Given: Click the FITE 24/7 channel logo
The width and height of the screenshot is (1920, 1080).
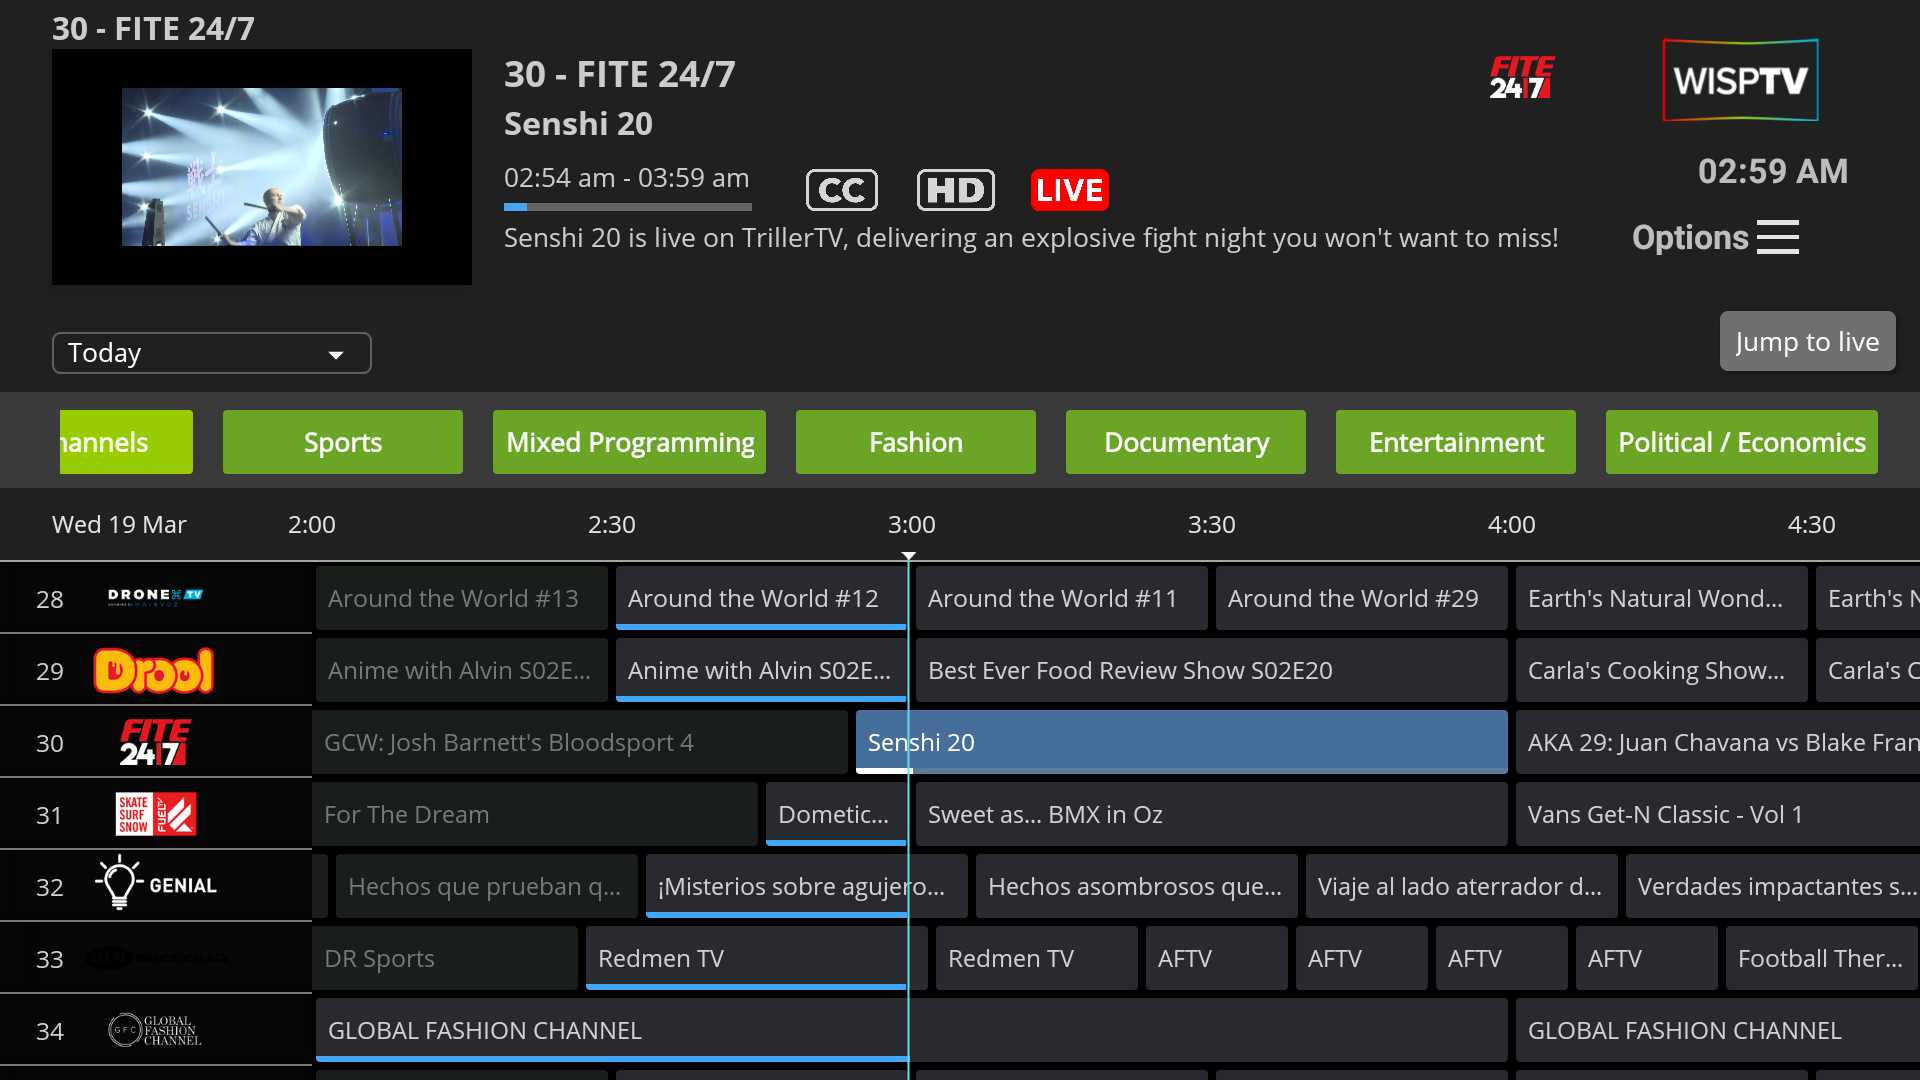Looking at the screenshot, I should pyautogui.click(x=155, y=742).
